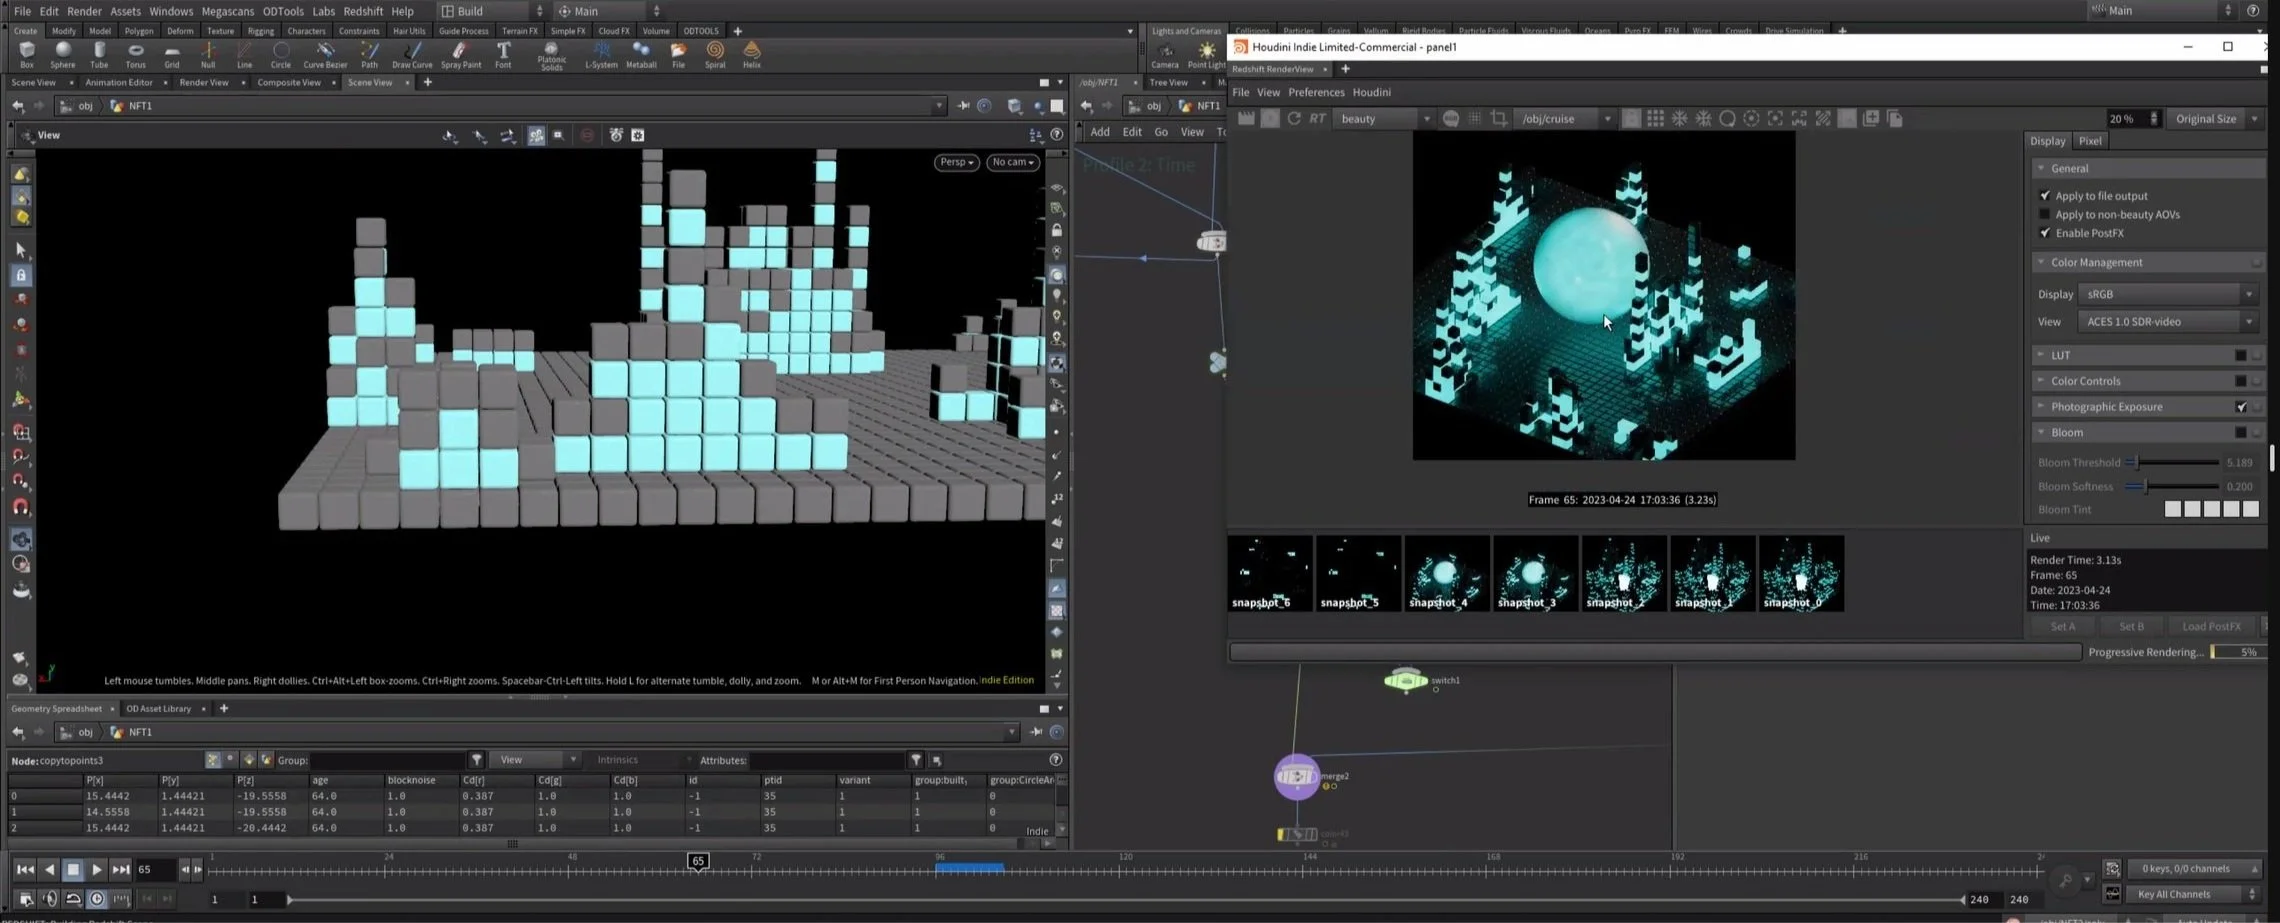Switch to the Polygon shelf tab

[x=139, y=31]
